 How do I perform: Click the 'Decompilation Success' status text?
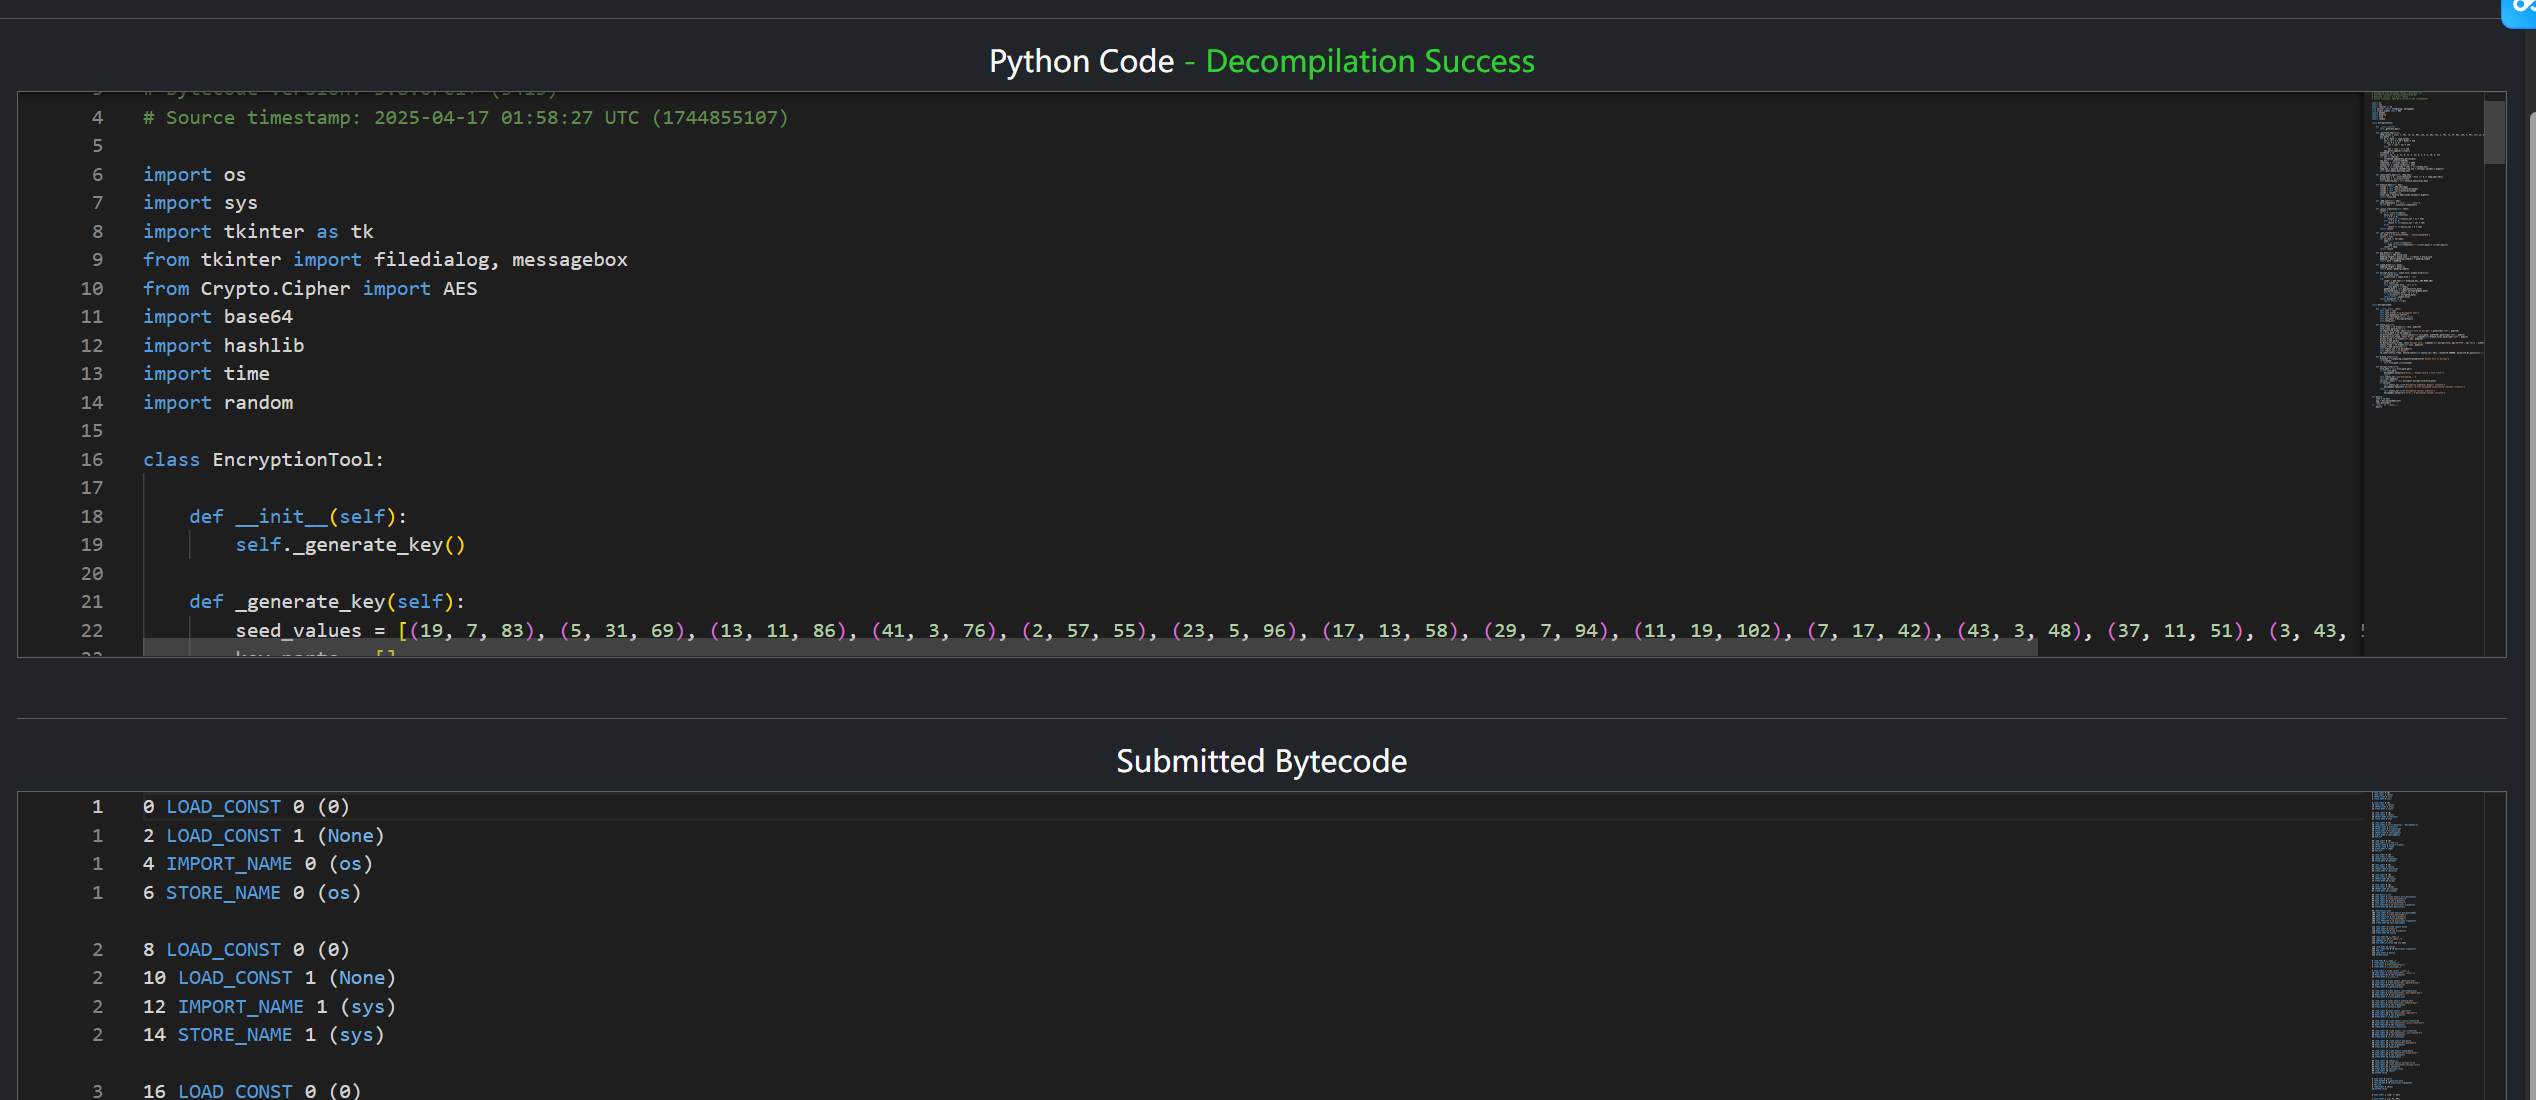click(x=1369, y=61)
